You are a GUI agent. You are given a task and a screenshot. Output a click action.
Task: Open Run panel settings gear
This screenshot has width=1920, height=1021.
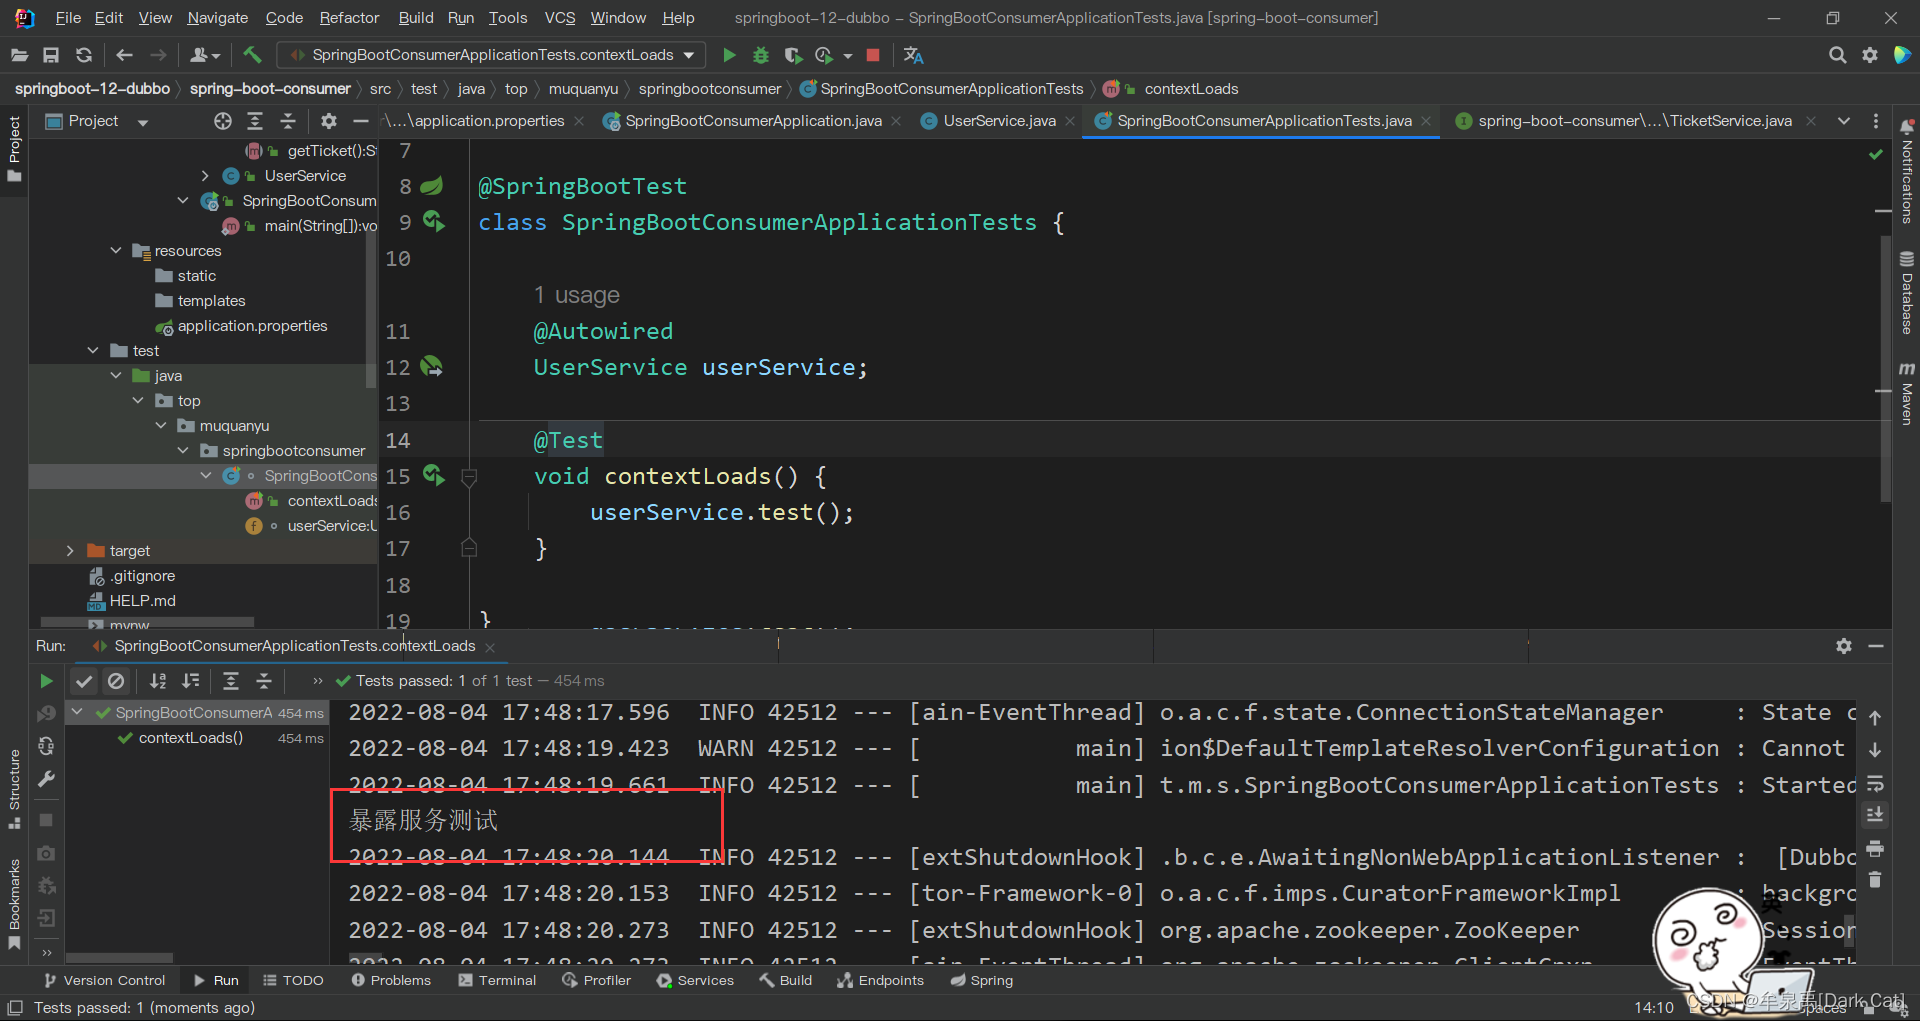(1844, 646)
